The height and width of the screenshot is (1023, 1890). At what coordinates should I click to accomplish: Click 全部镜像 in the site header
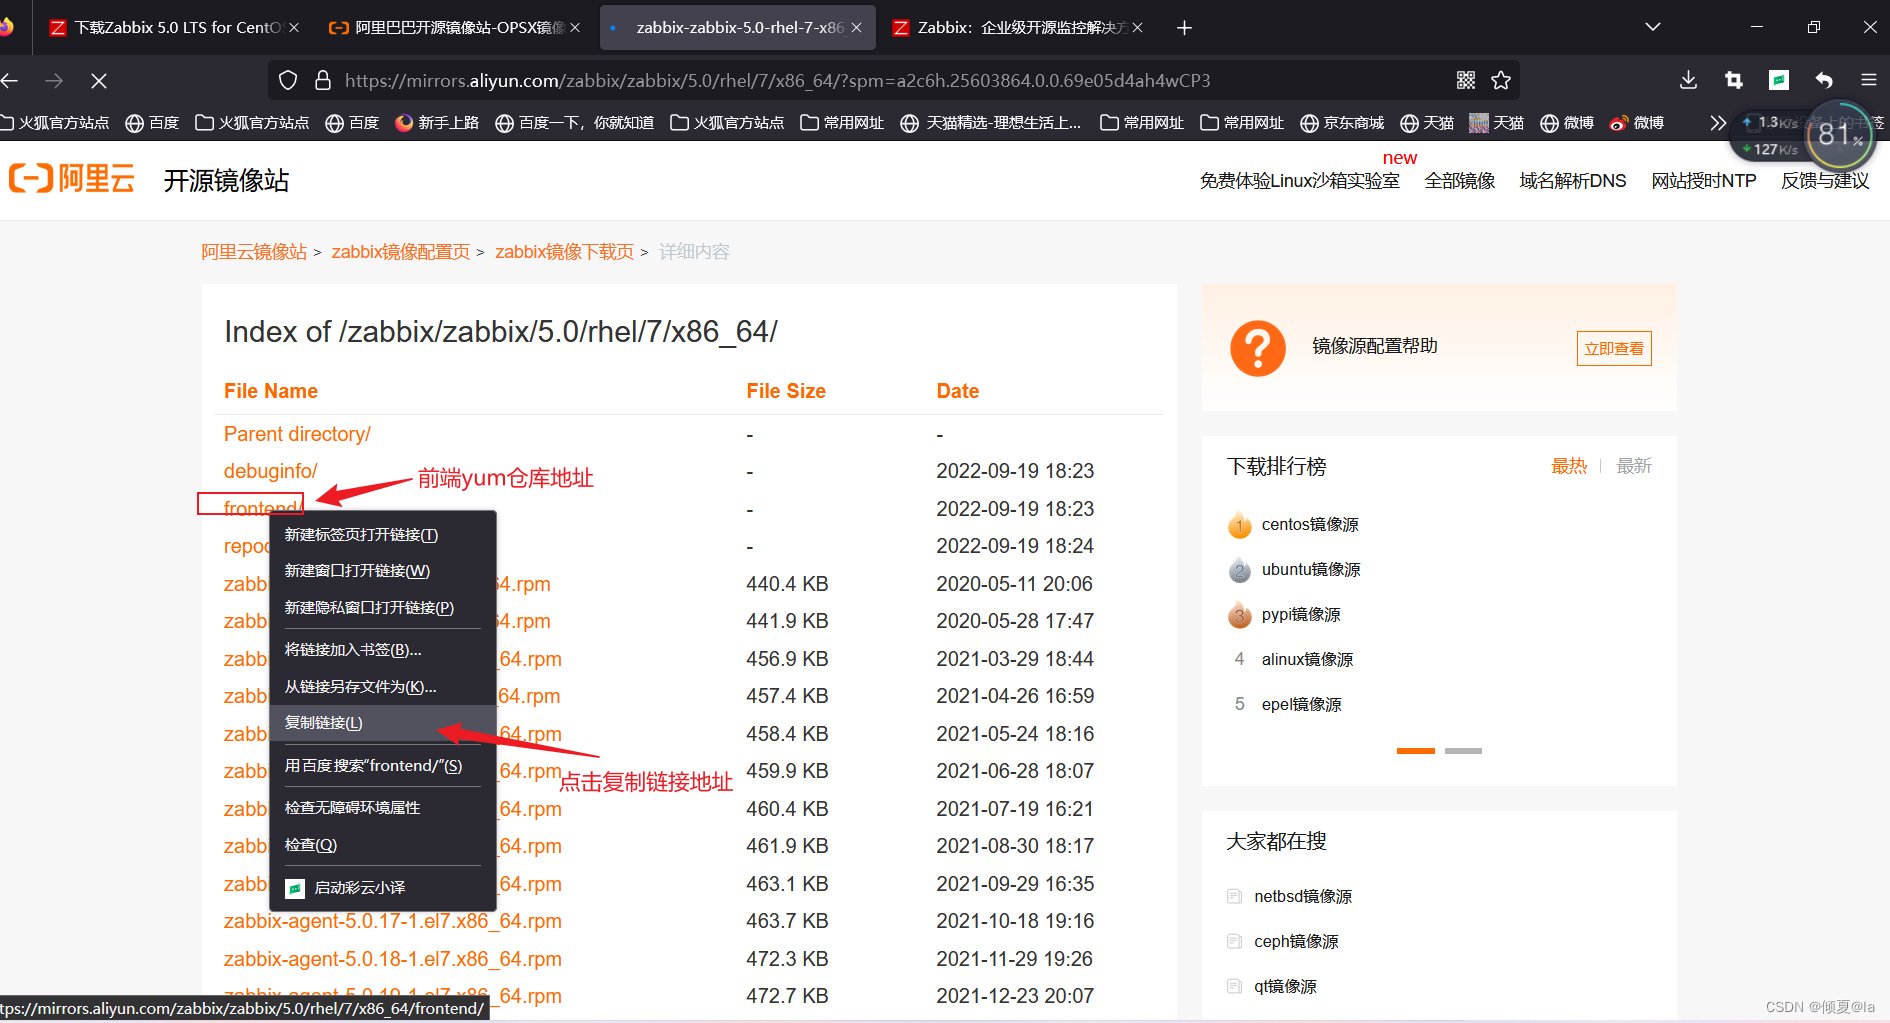[x=1460, y=181]
